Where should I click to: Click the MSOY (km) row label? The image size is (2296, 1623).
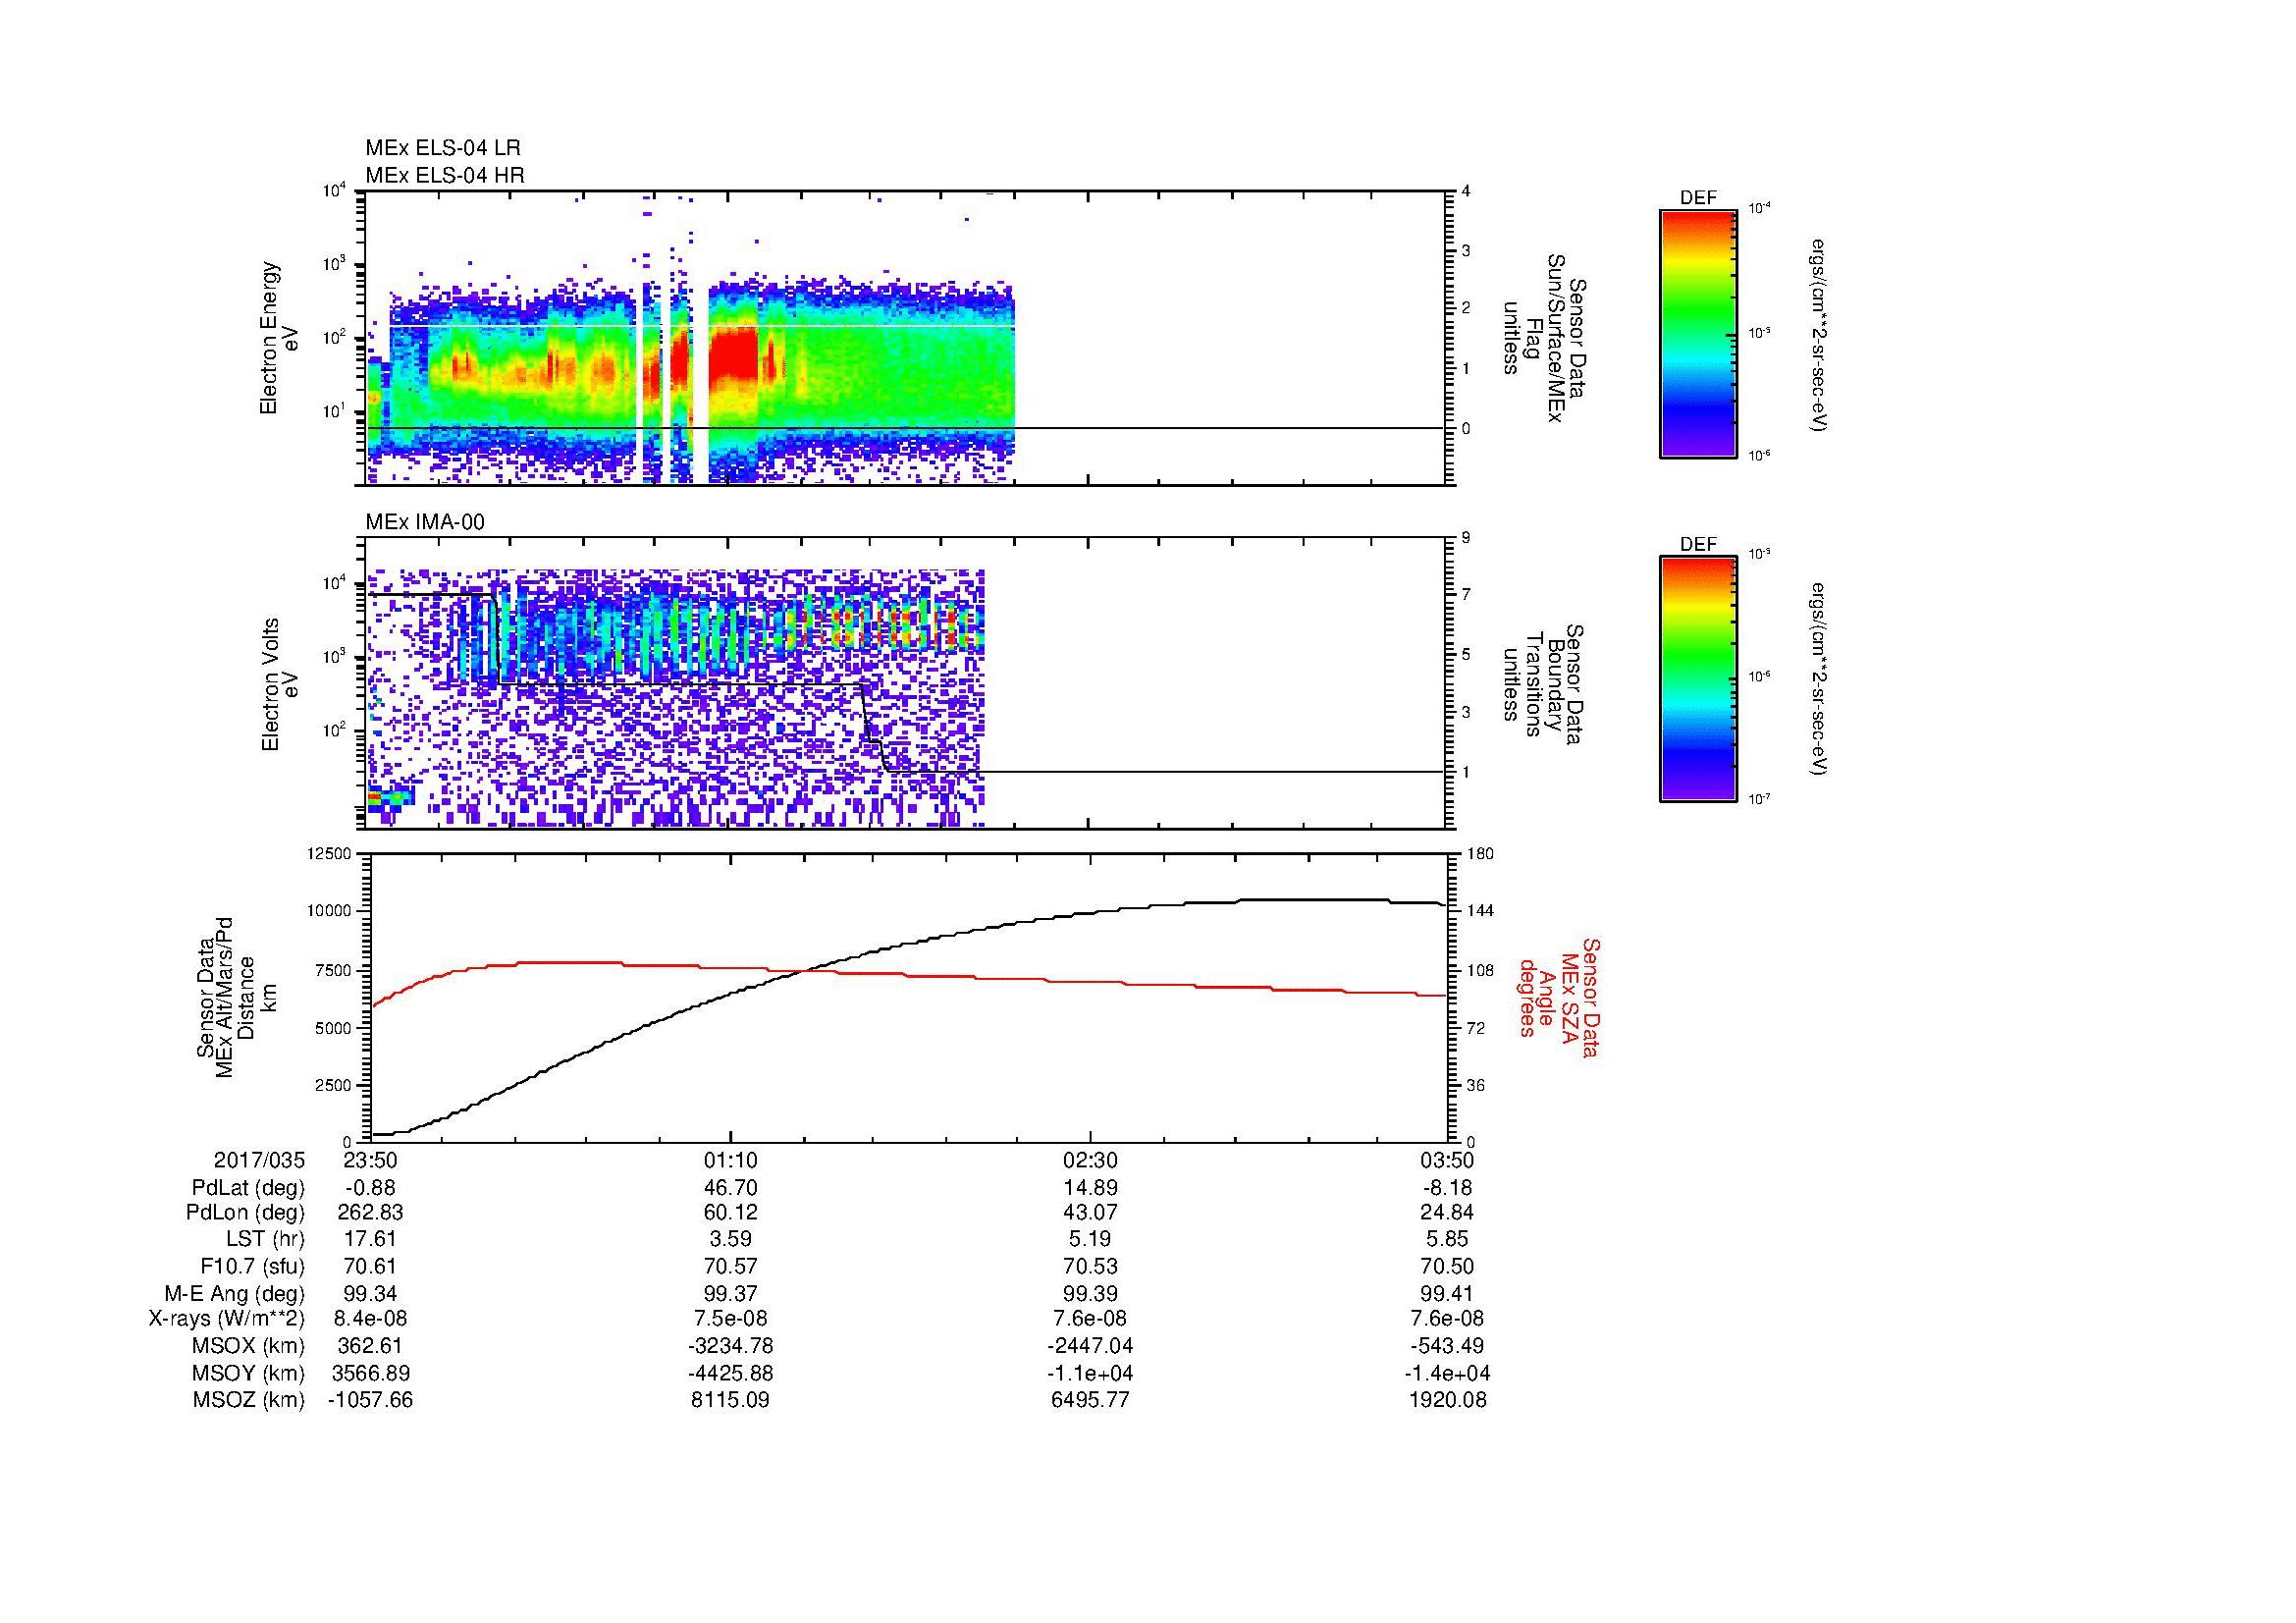[249, 1373]
